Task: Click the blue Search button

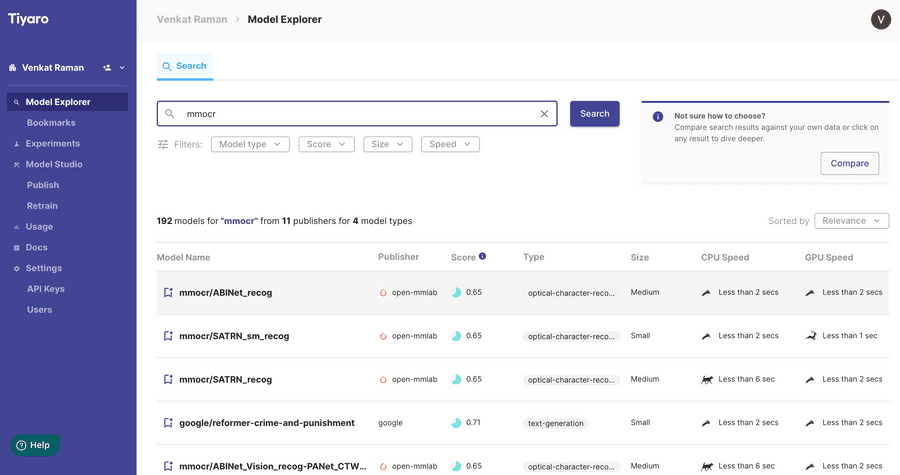Action: click(595, 114)
